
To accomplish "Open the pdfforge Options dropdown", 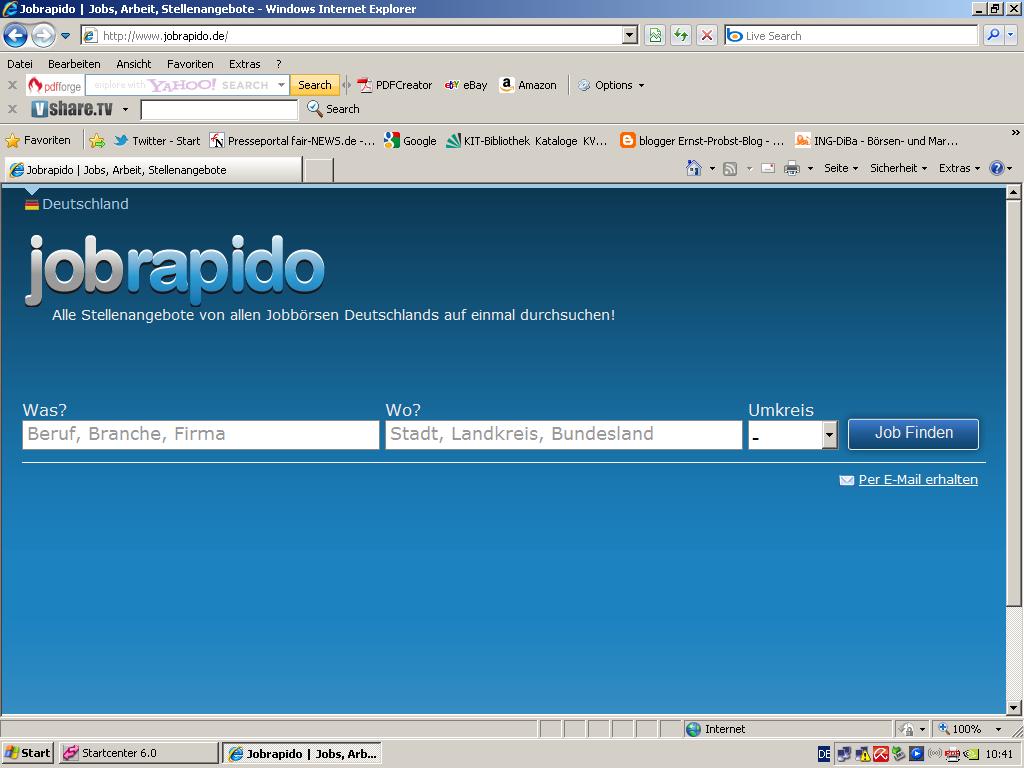I will [x=611, y=85].
